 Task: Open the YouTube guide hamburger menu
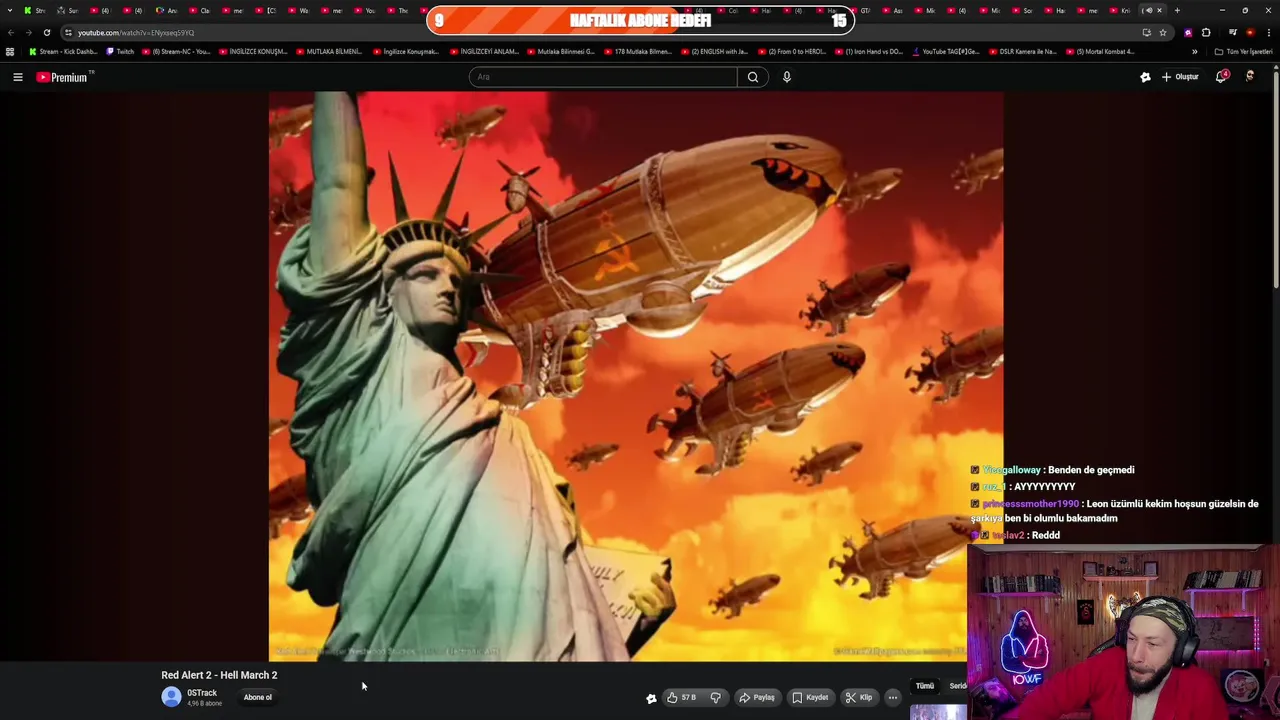pos(17,77)
